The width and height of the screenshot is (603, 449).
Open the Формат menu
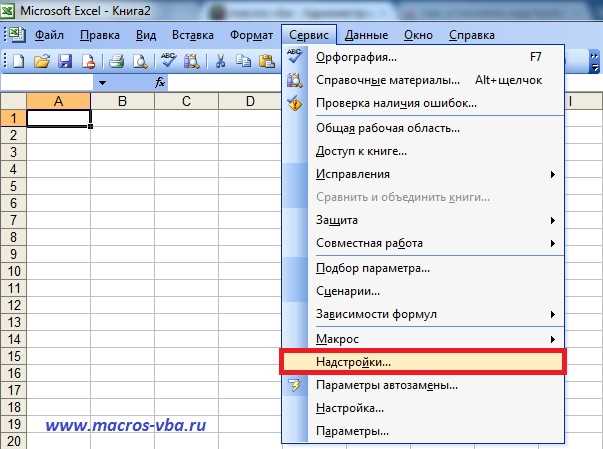click(252, 35)
